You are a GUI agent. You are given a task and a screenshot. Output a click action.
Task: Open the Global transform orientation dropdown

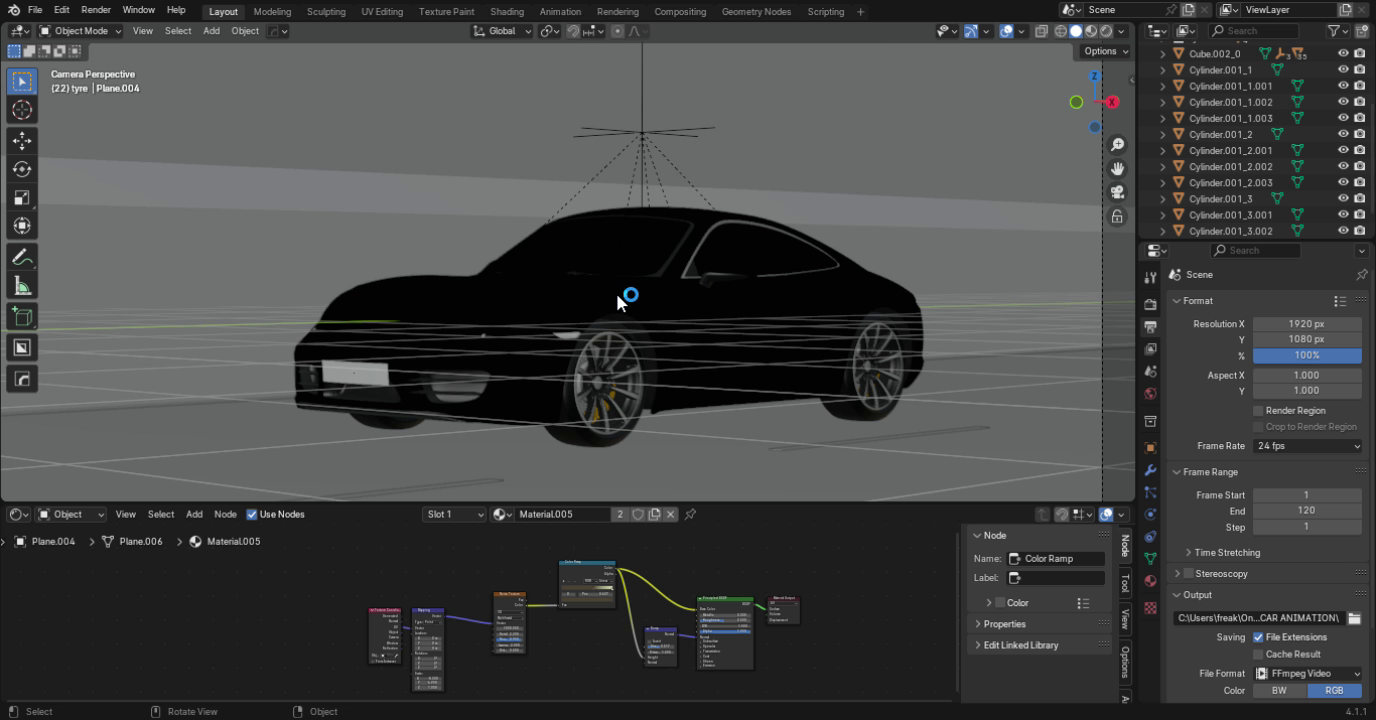(x=503, y=31)
